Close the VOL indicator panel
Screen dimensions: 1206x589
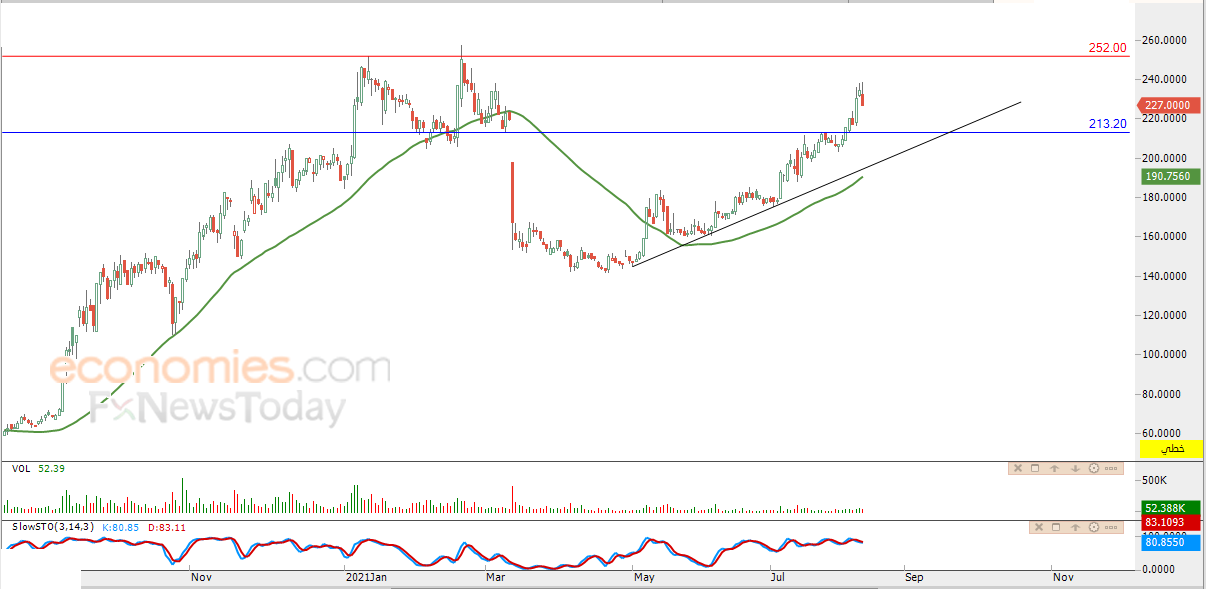pyautogui.click(x=1018, y=468)
